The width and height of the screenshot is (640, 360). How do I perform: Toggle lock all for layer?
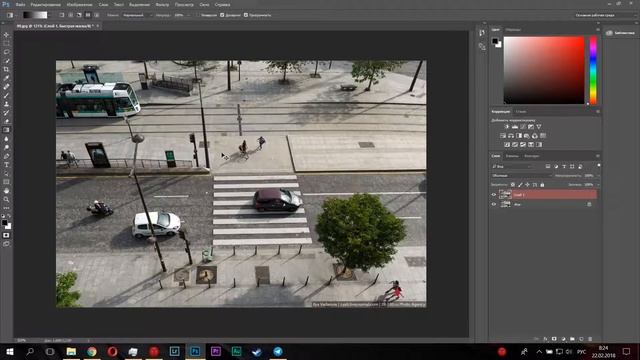pyautogui.click(x=542, y=185)
